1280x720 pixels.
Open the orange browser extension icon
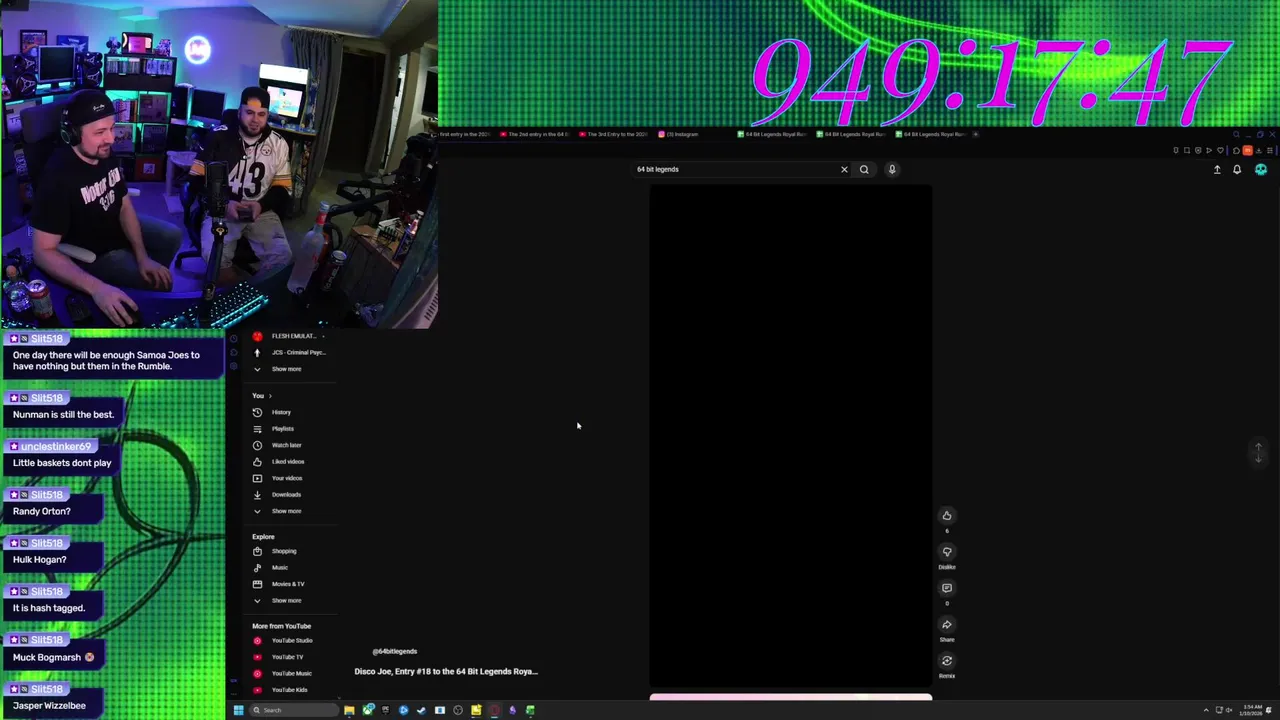pos(1247,150)
